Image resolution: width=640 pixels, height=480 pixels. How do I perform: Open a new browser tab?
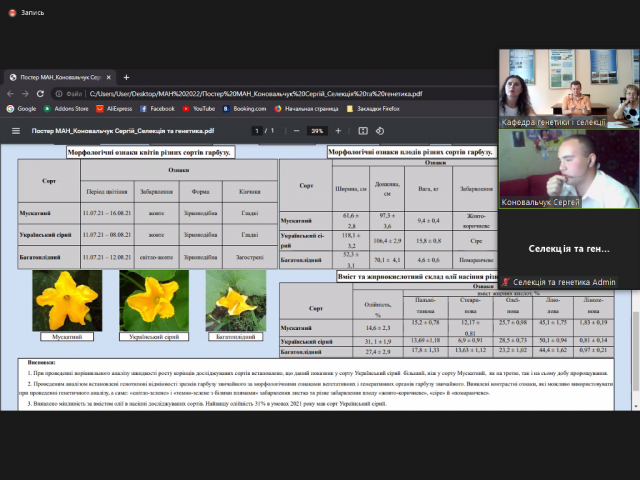[126, 77]
